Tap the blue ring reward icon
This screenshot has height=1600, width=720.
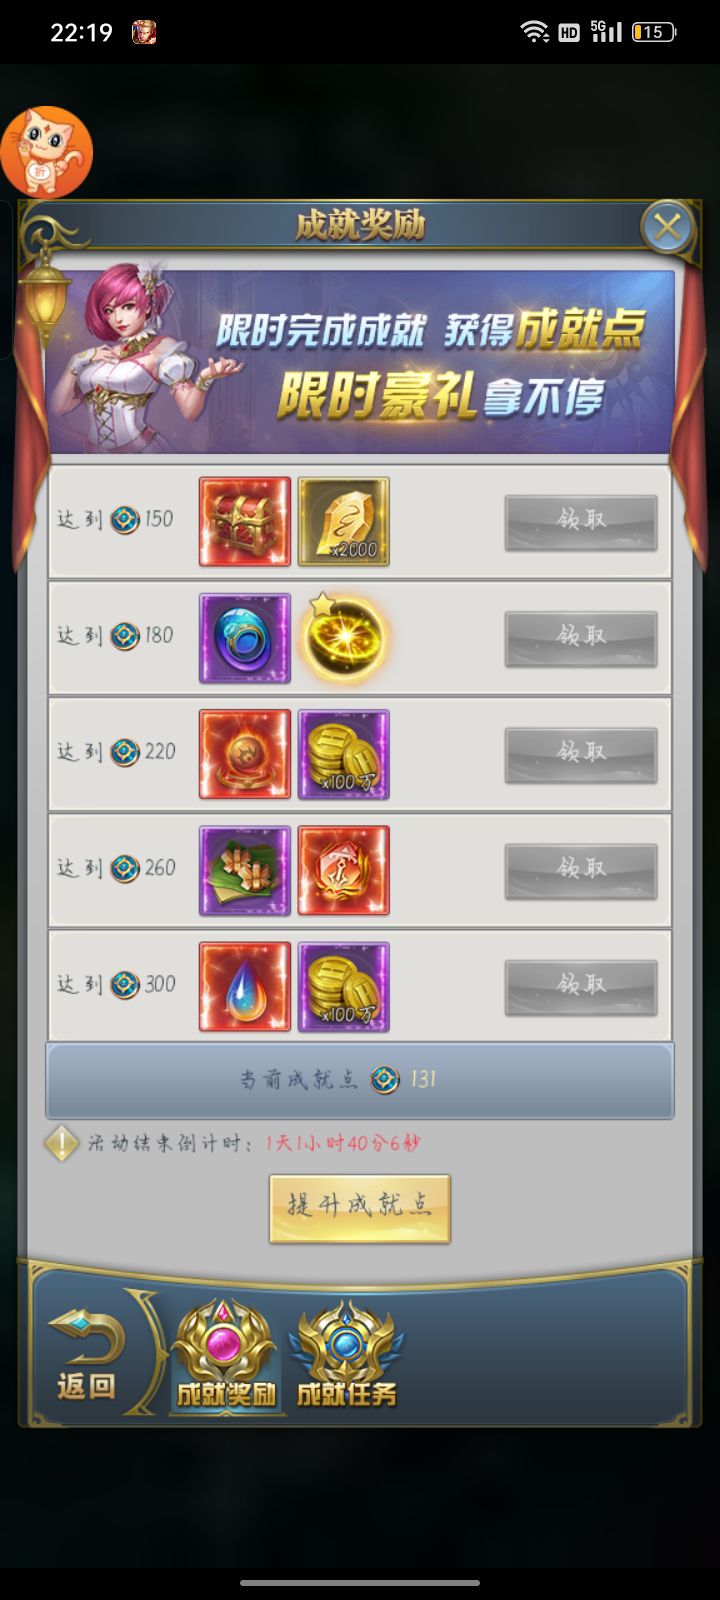point(245,638)
